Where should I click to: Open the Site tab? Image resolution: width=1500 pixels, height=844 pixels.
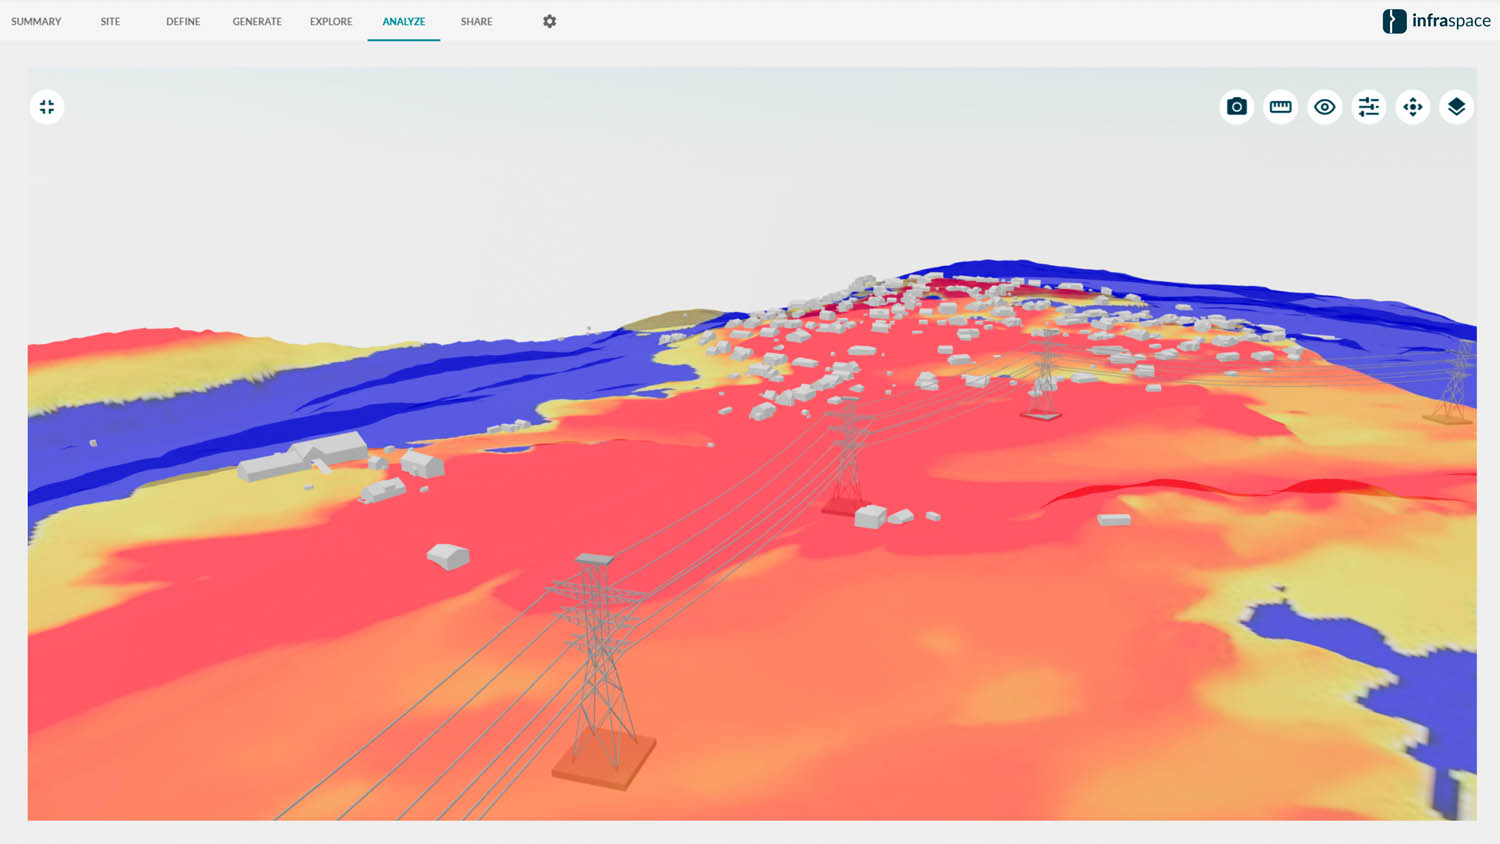pyautogui.click(x=110, y=21)
